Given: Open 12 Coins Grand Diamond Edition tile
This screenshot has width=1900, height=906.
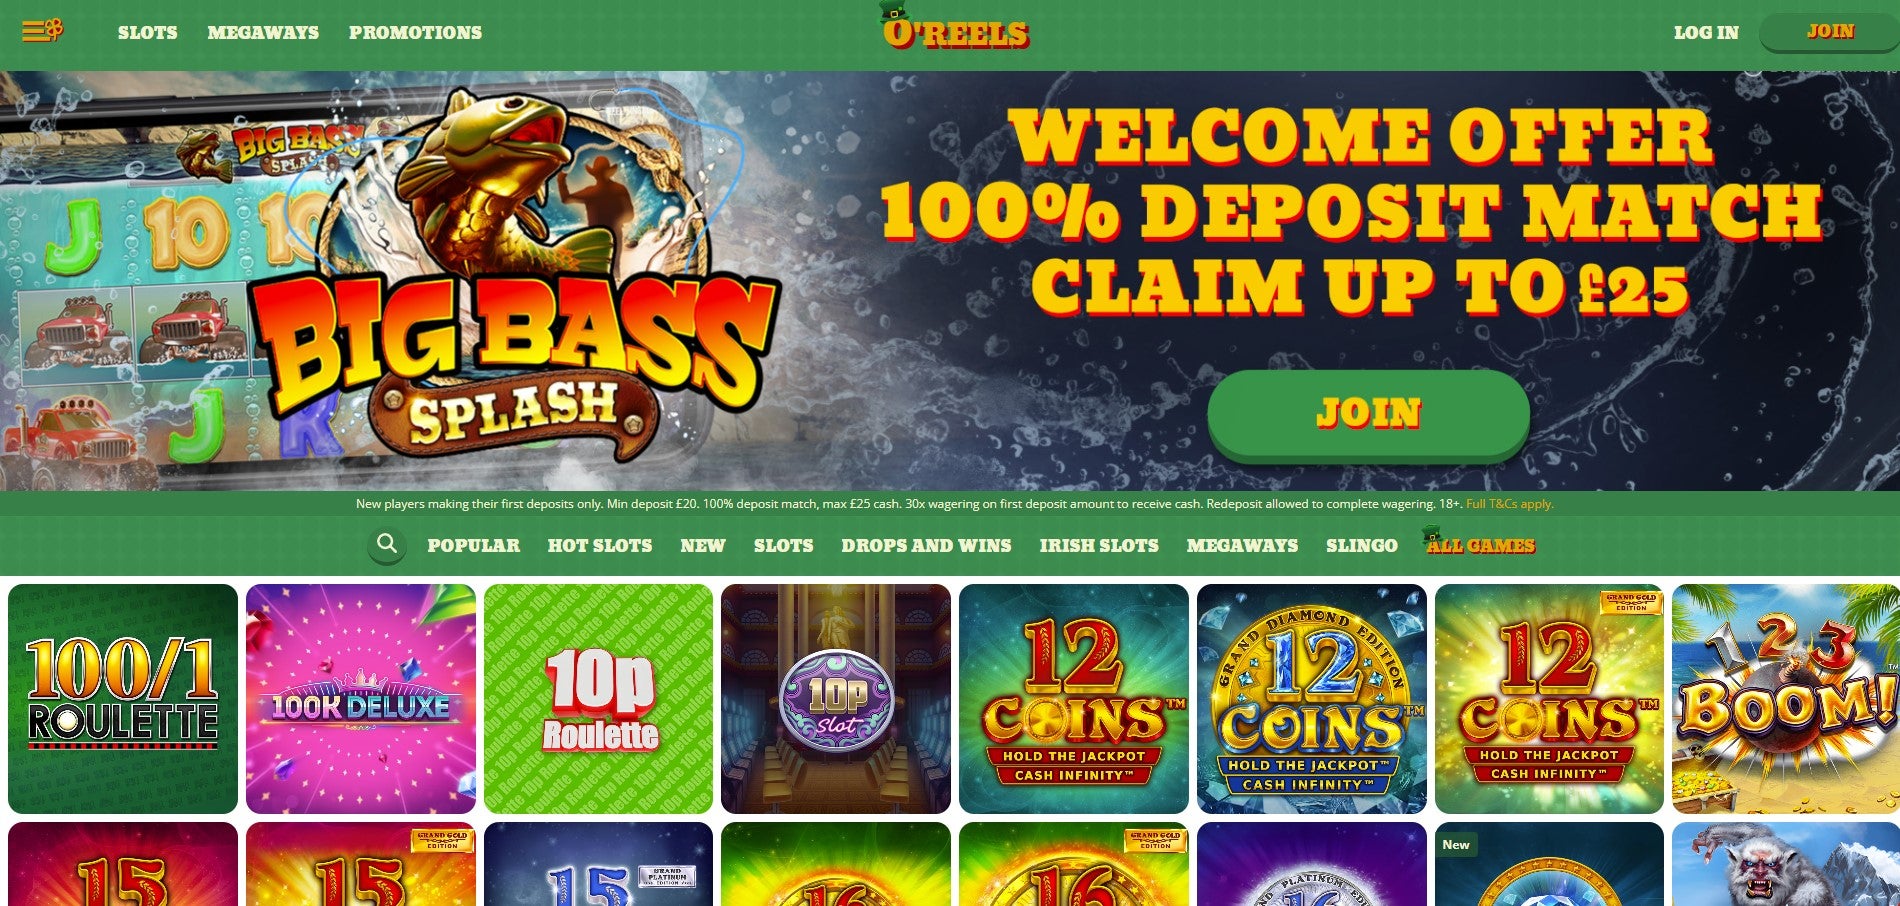Looking at the screenshot, I should pyautogui.click(x=1312, y=699).
